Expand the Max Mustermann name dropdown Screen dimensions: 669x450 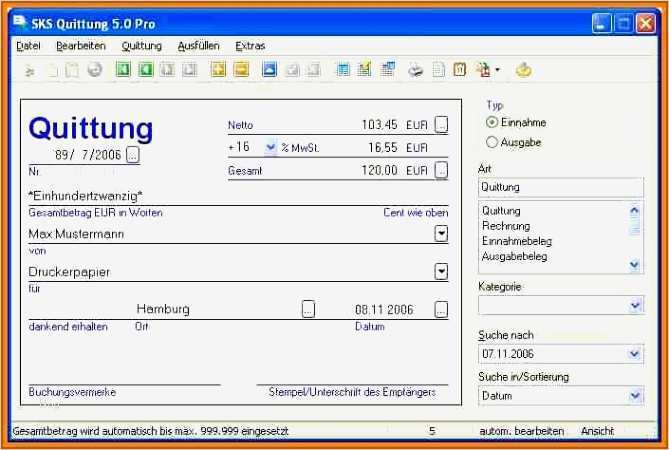pos(441,234)
